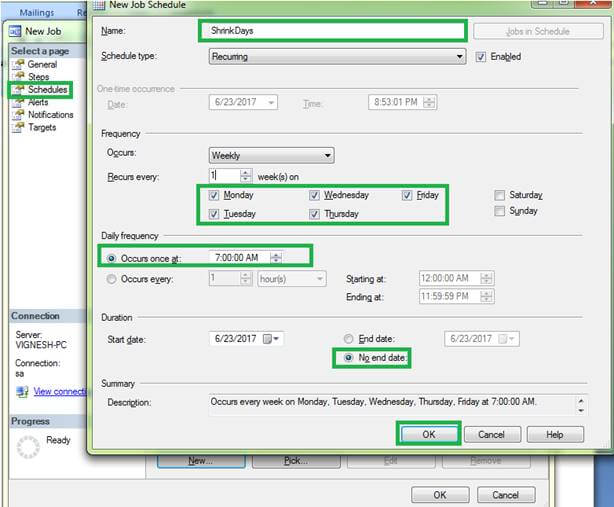Click the Recurs every spinner arrows

pyautogui.click(x=246, y=175)
